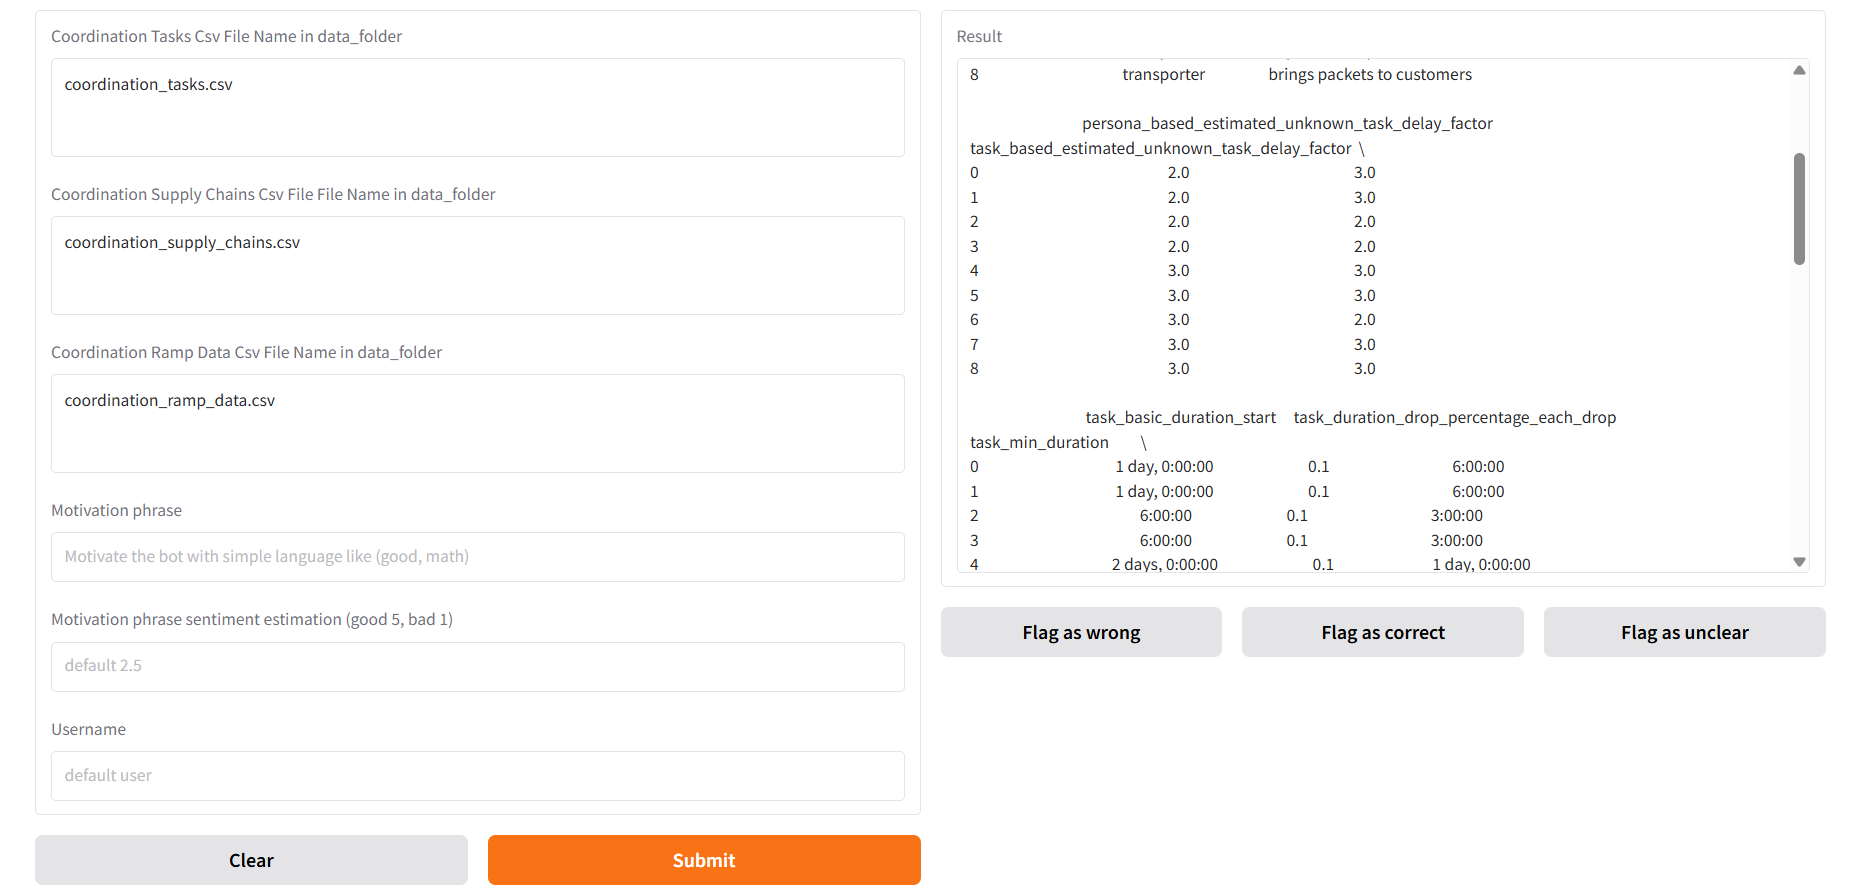
Task: Click 'brings packets to customers' text
Action: click(x=1370, y=74)
